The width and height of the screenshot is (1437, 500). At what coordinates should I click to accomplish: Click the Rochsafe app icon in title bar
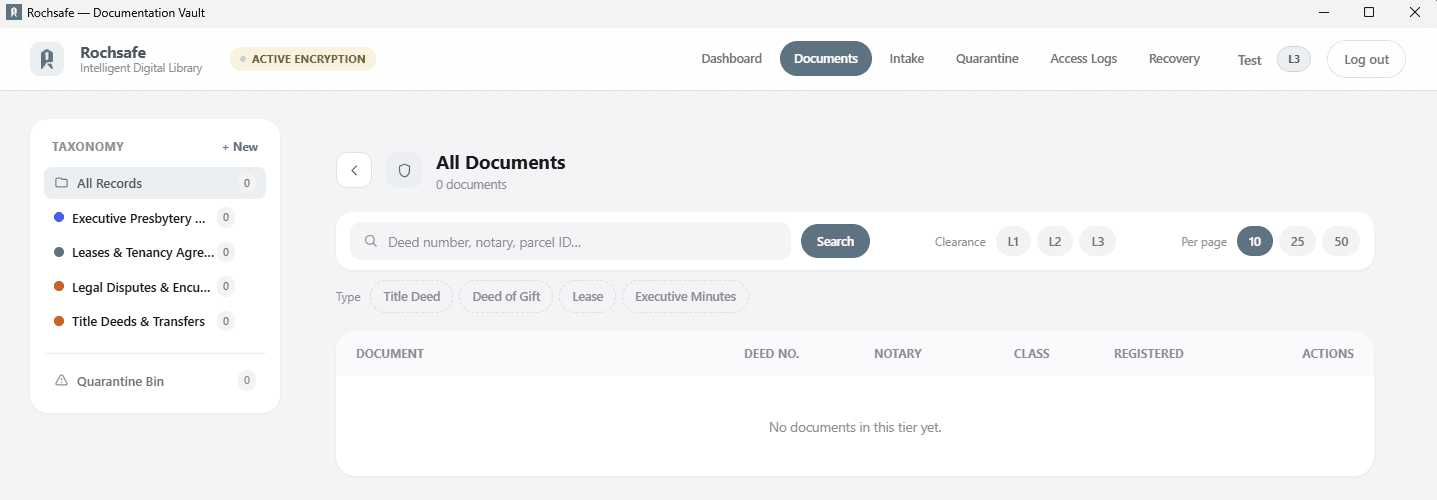[x=14, y=13]
